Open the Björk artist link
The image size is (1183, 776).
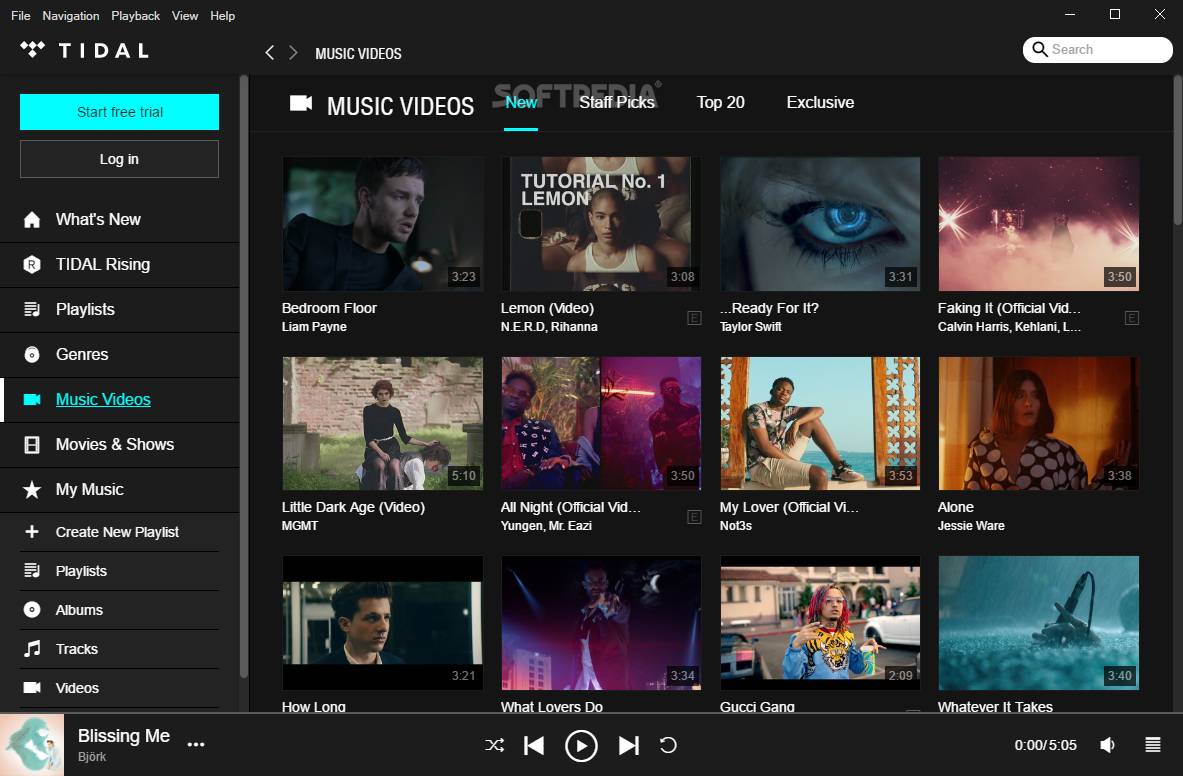(x=92, y=756)
